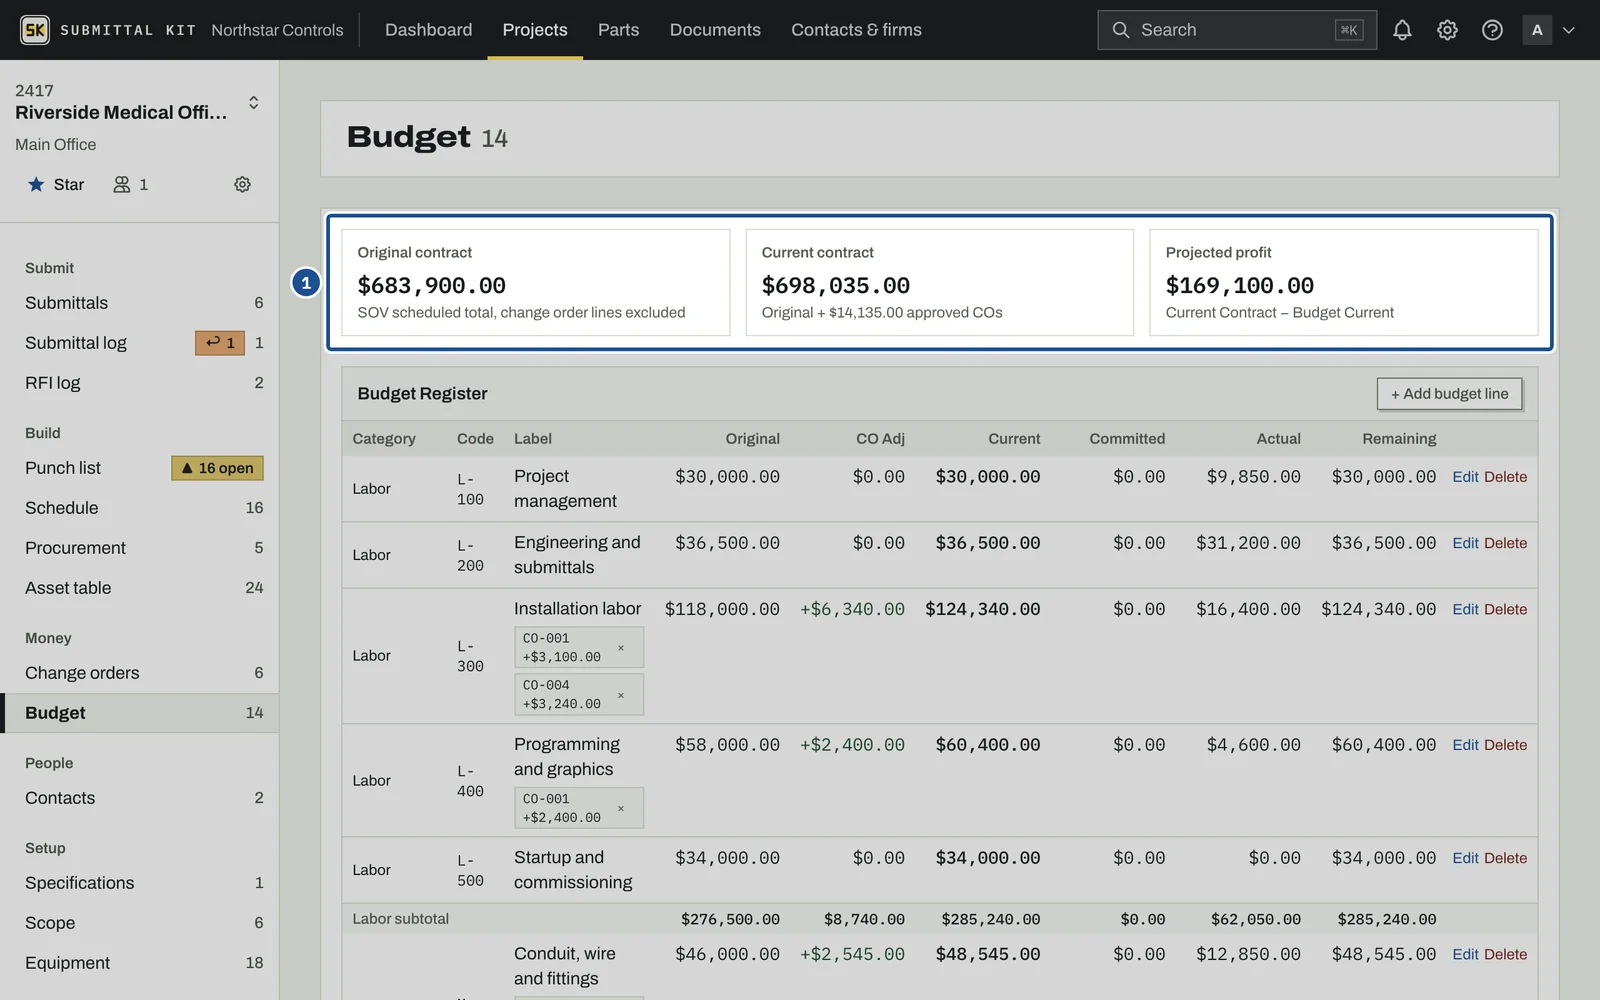1600x1000 pixels.
Task: Click the Original contract card
Action: (x=535, y=282)
